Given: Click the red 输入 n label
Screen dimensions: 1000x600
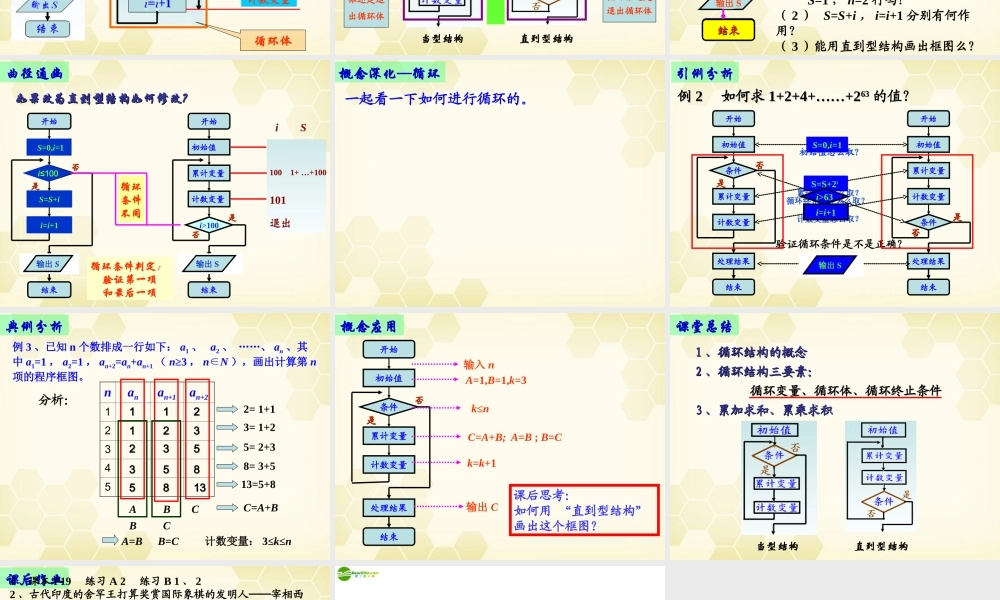Looking at the screenshot, I should coord(479,365).
